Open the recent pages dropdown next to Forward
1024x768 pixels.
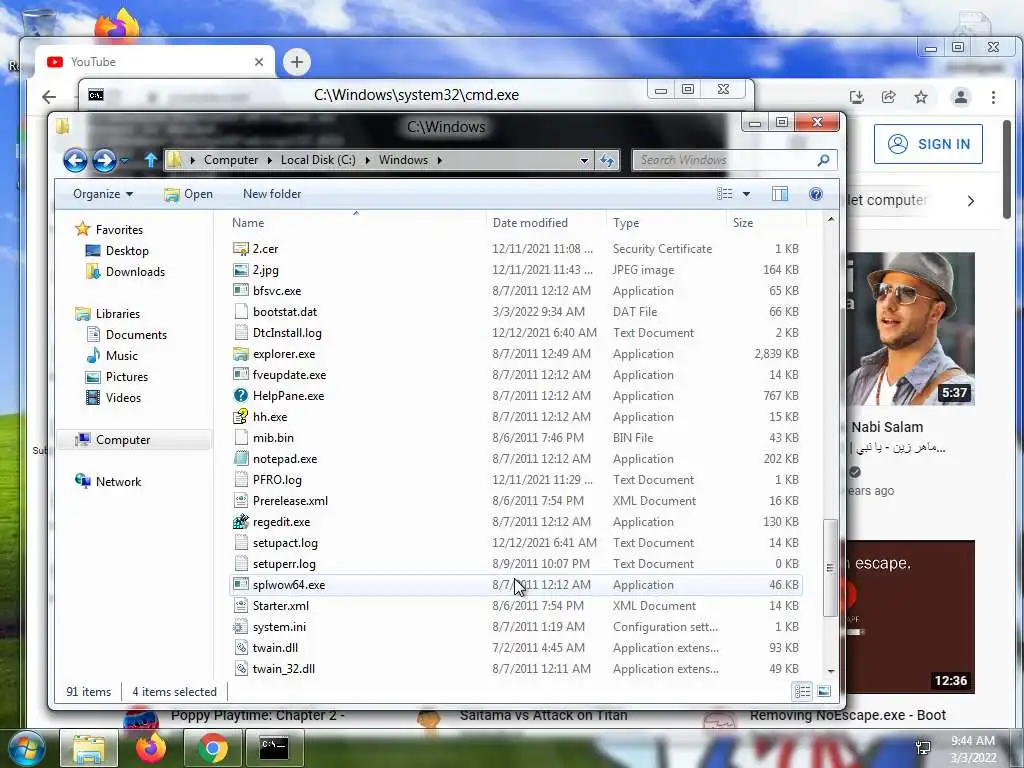click(125, 160)
